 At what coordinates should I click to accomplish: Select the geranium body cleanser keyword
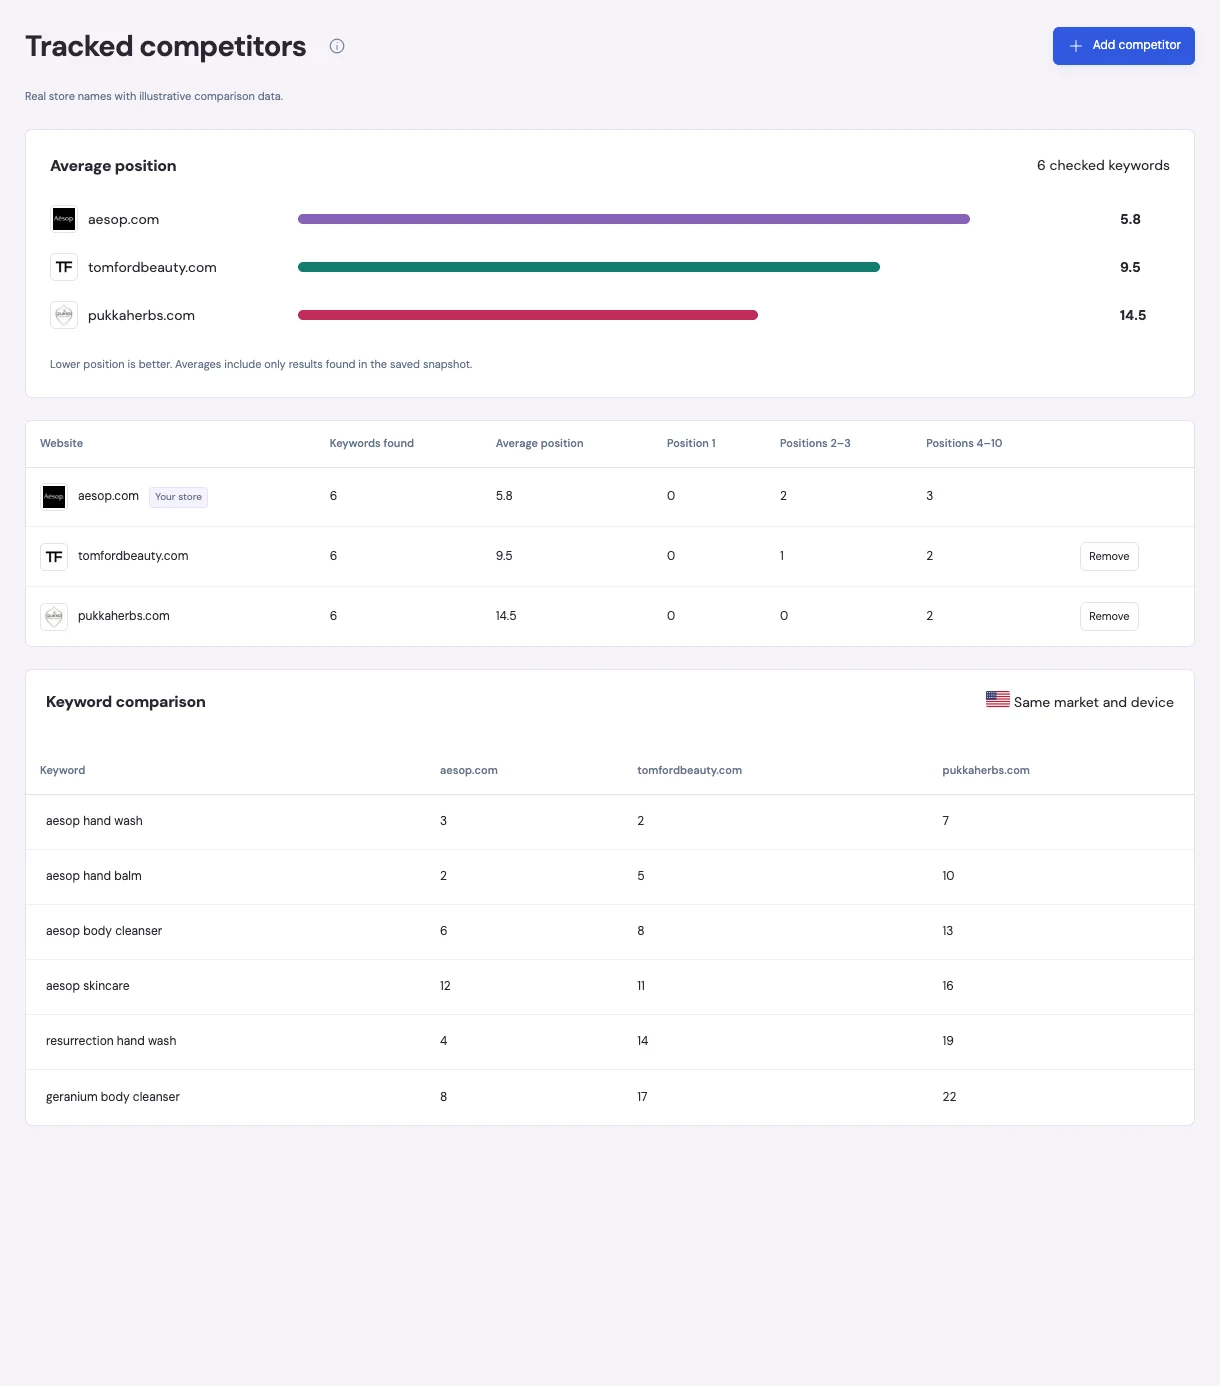(113, 1097)
